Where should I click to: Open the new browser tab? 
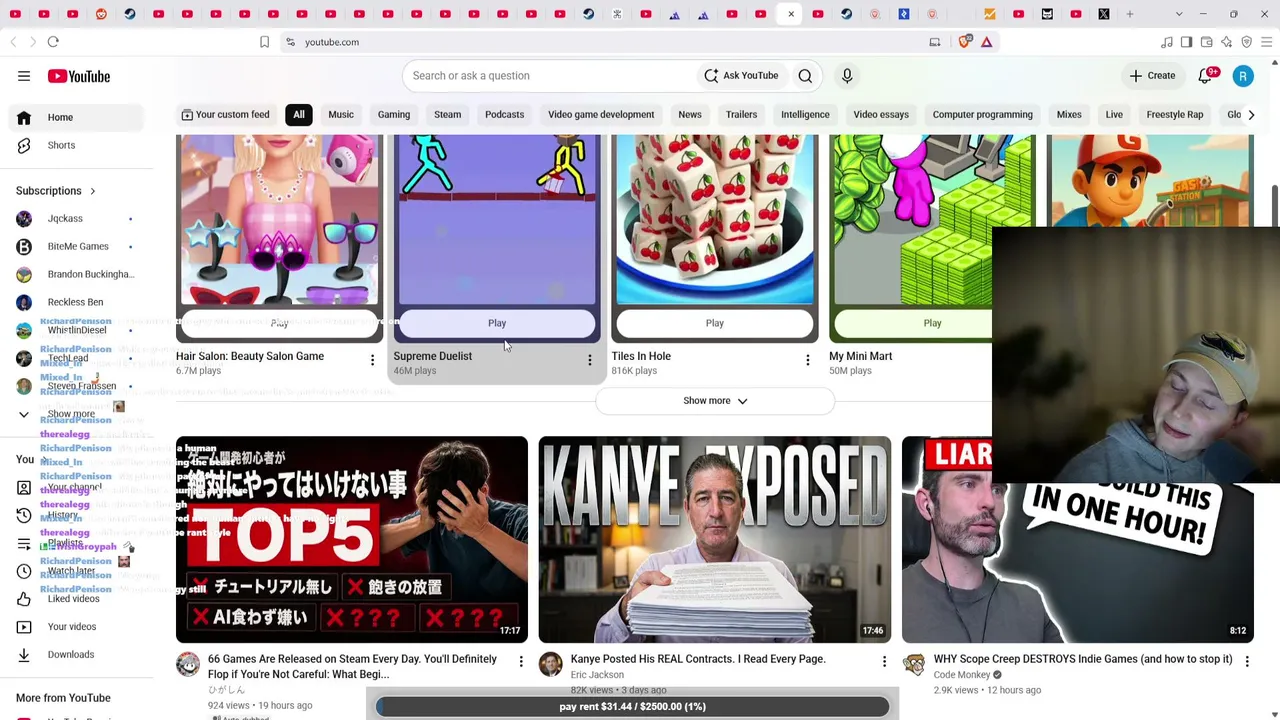(x=1130, y=14)
